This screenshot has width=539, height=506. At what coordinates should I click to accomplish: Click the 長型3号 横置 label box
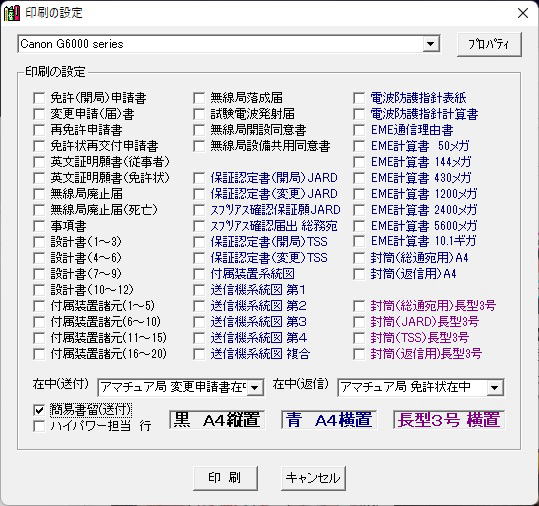(449, 420)
